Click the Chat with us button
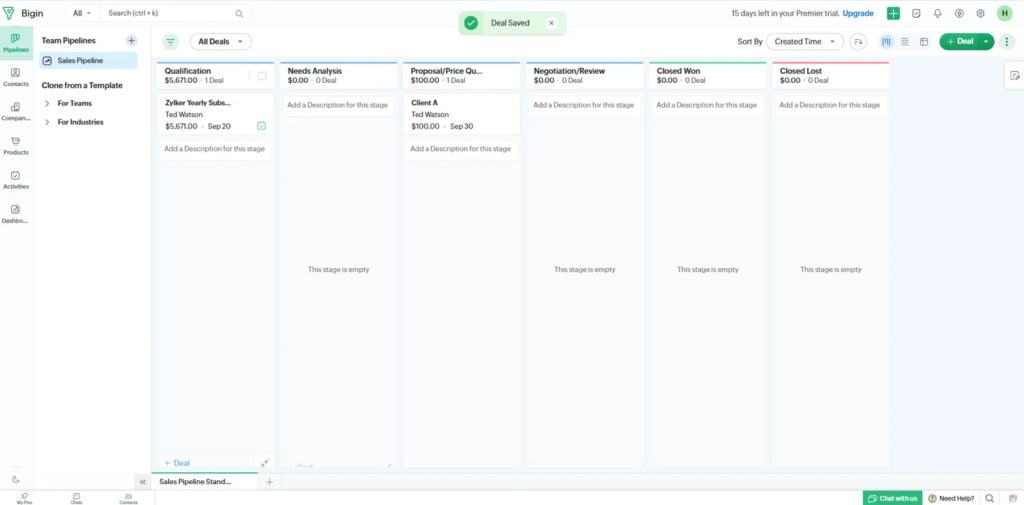This screenshot has width=1024, height=505. tap(892, 498)
